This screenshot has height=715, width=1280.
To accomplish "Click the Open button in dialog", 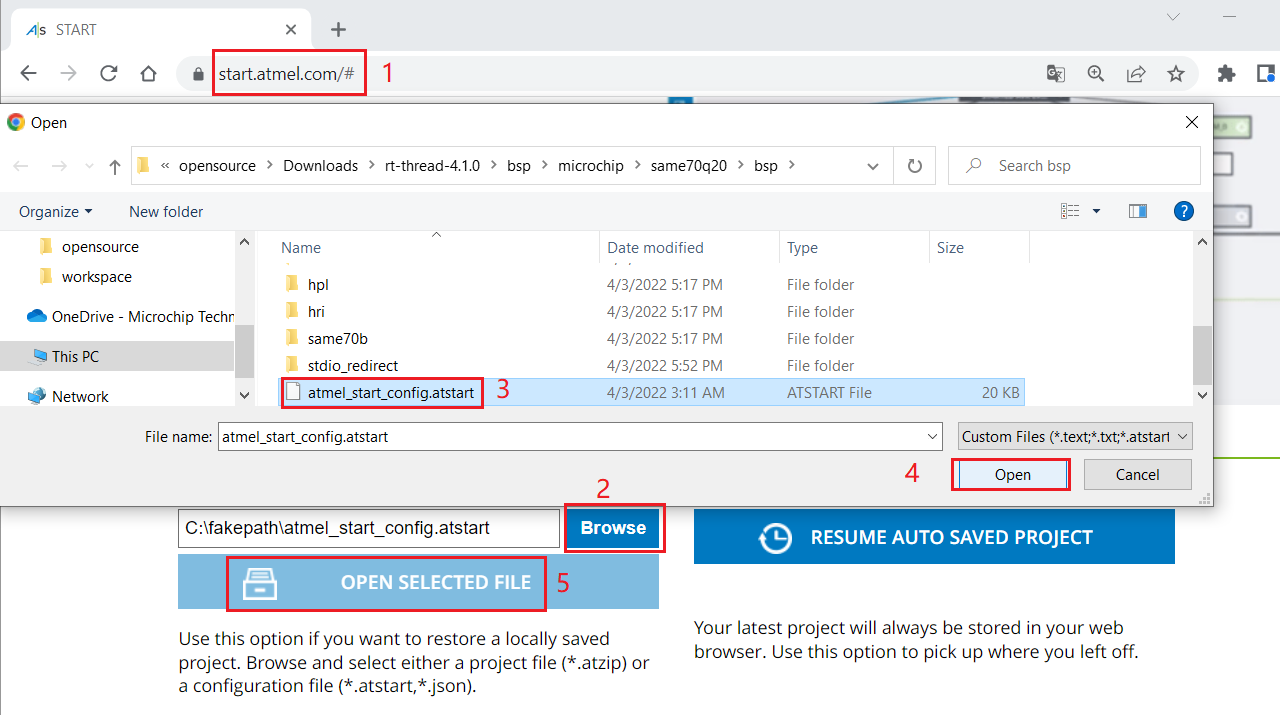I will 1012,475.
